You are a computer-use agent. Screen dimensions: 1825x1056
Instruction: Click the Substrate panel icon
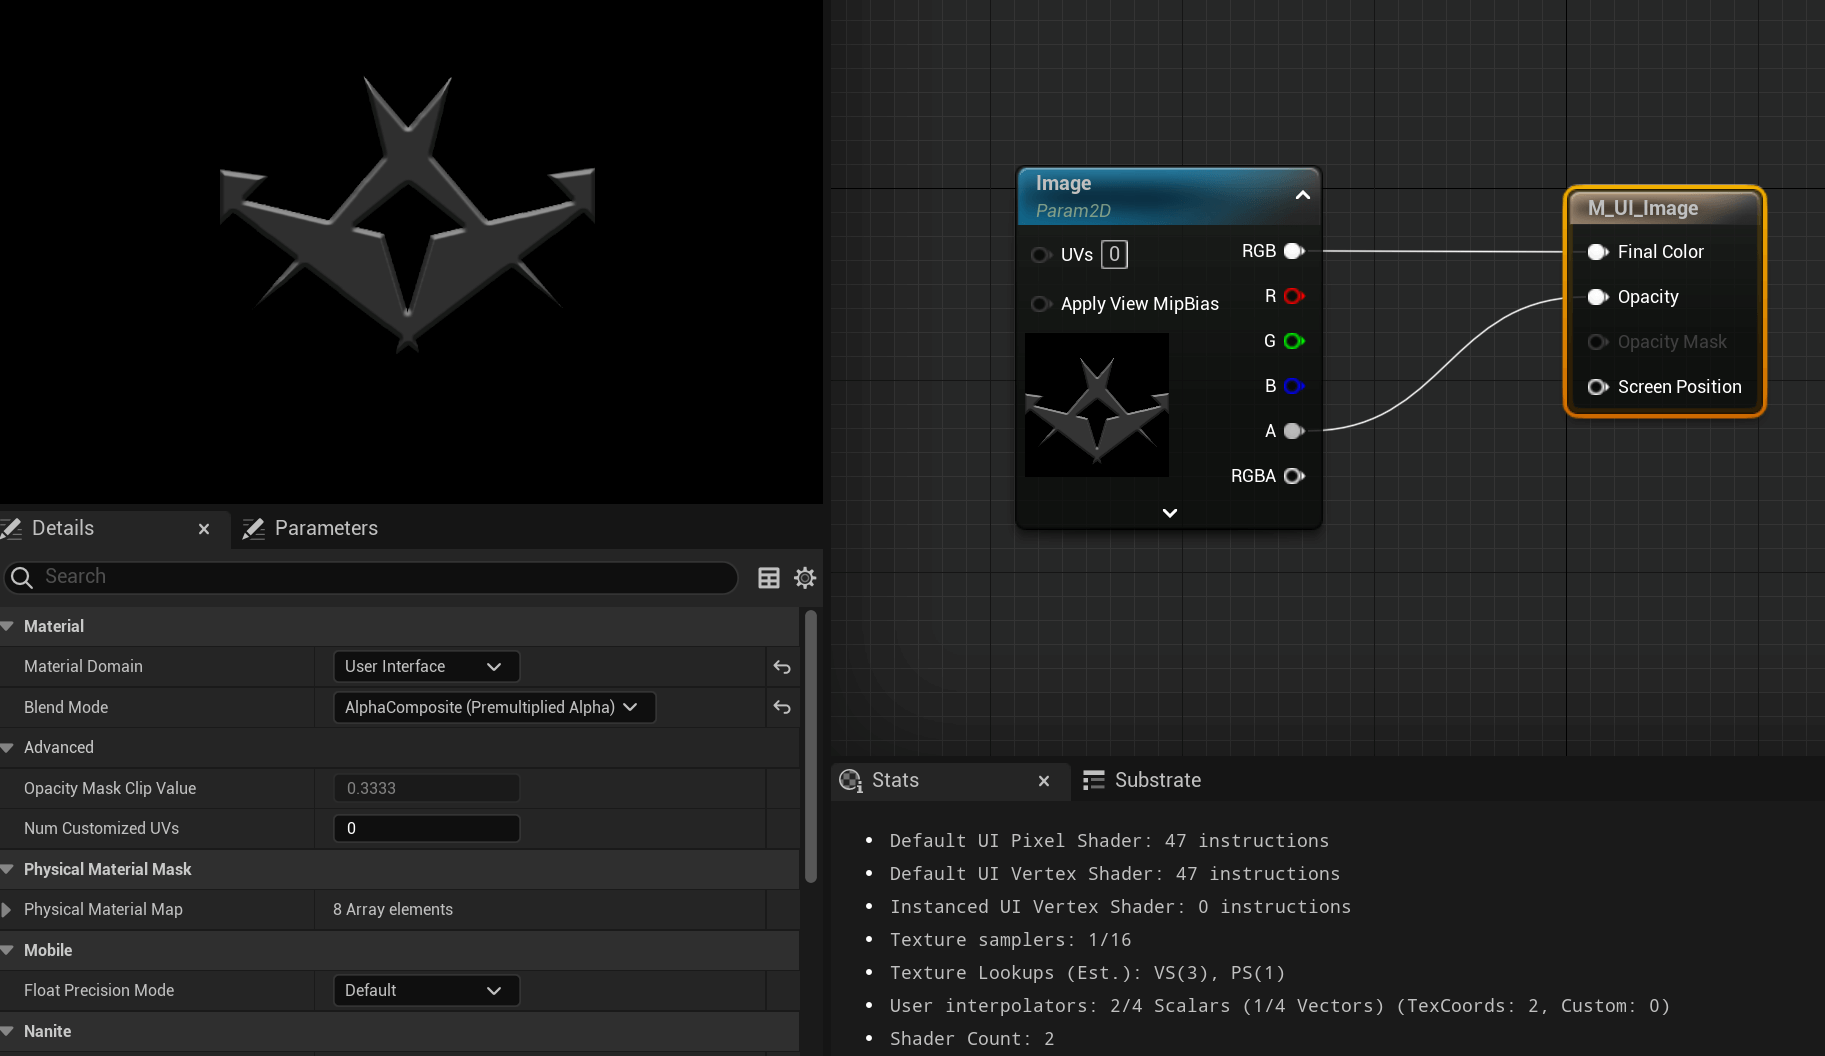[1094, 780]
